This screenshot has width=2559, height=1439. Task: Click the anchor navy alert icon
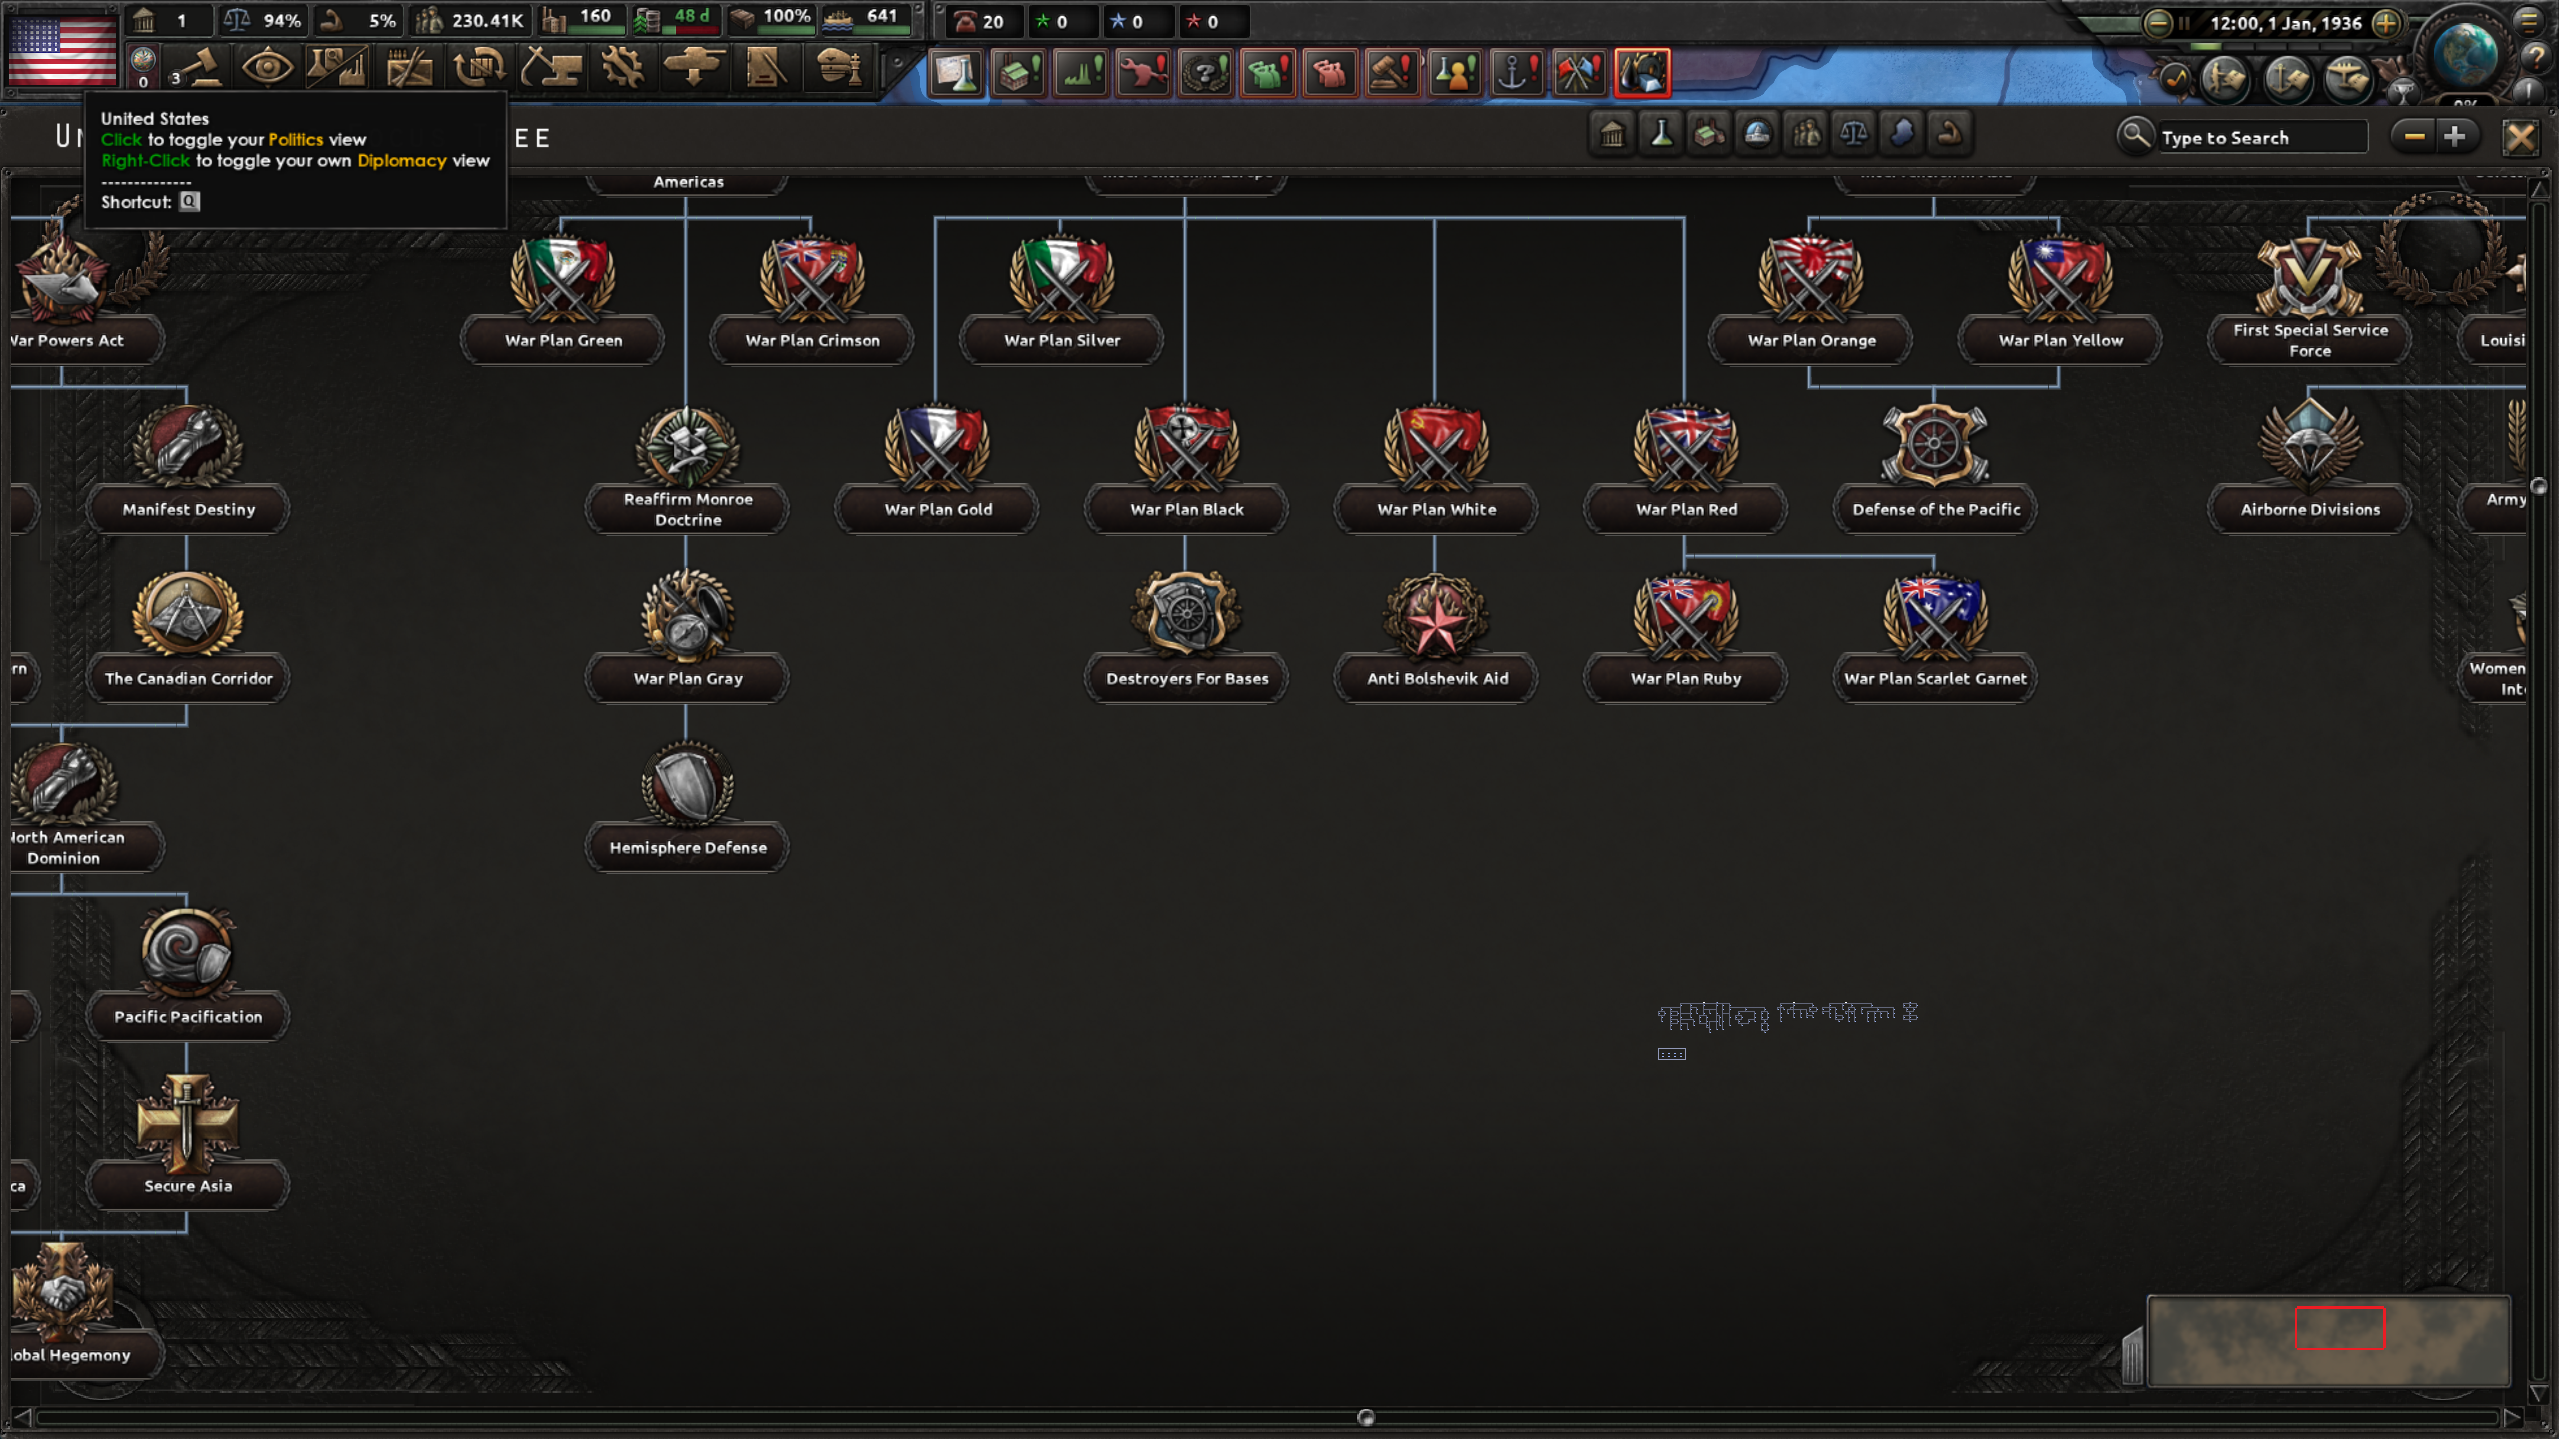1517,73
